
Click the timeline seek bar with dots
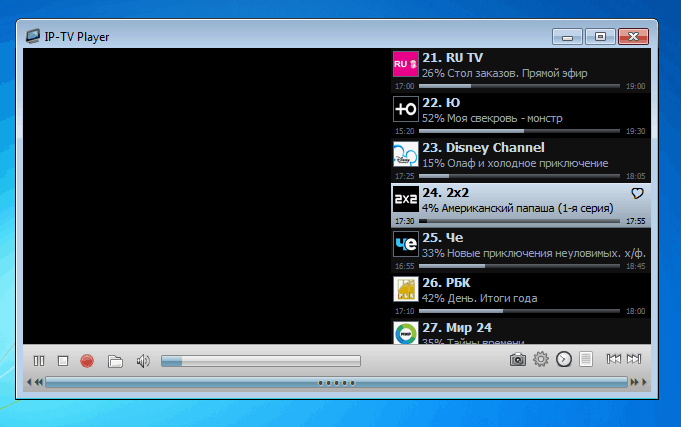click(x=337, y=383)
